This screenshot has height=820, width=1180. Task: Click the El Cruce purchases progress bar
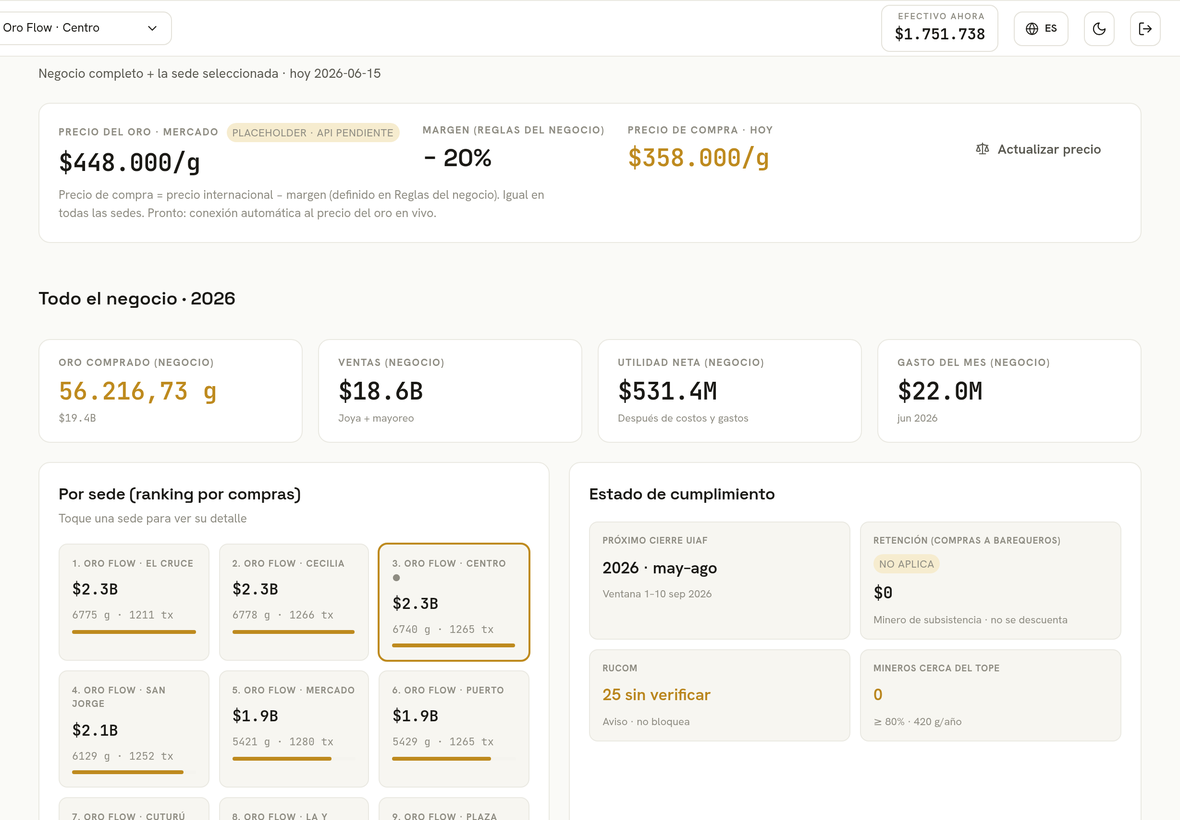tap(134, 632)
